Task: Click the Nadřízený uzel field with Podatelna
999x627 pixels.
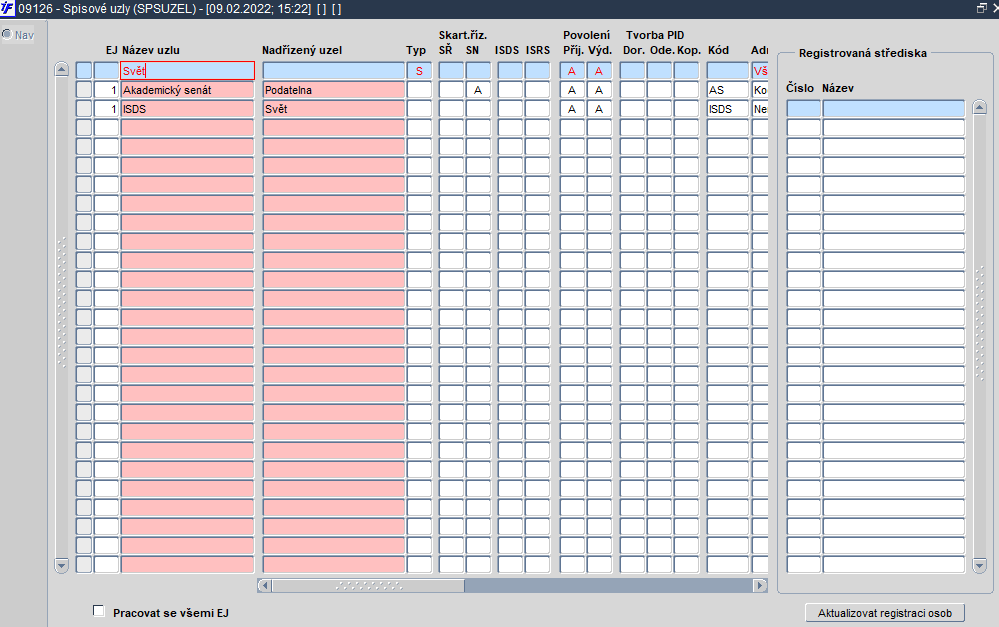Action: (334, 90)
